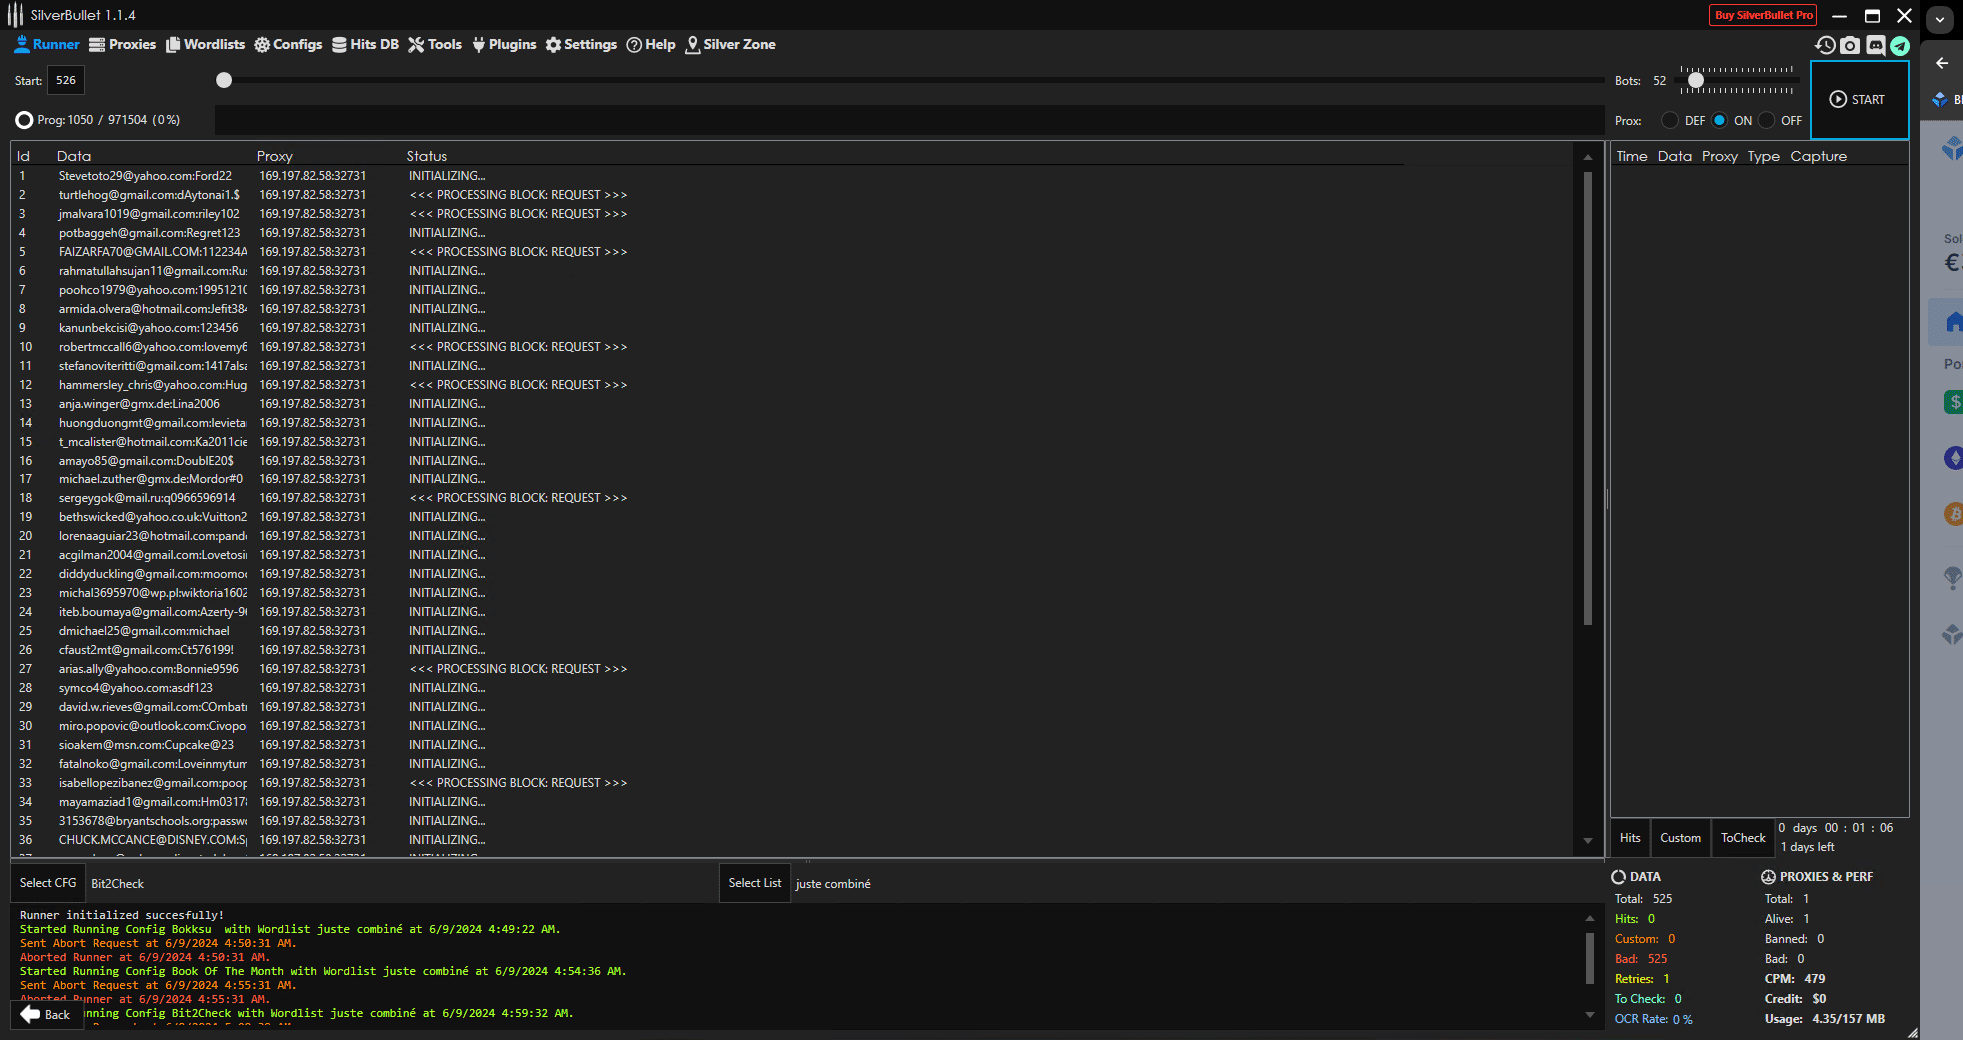Click the Plugins plug icon

click(x=479, y=45)
